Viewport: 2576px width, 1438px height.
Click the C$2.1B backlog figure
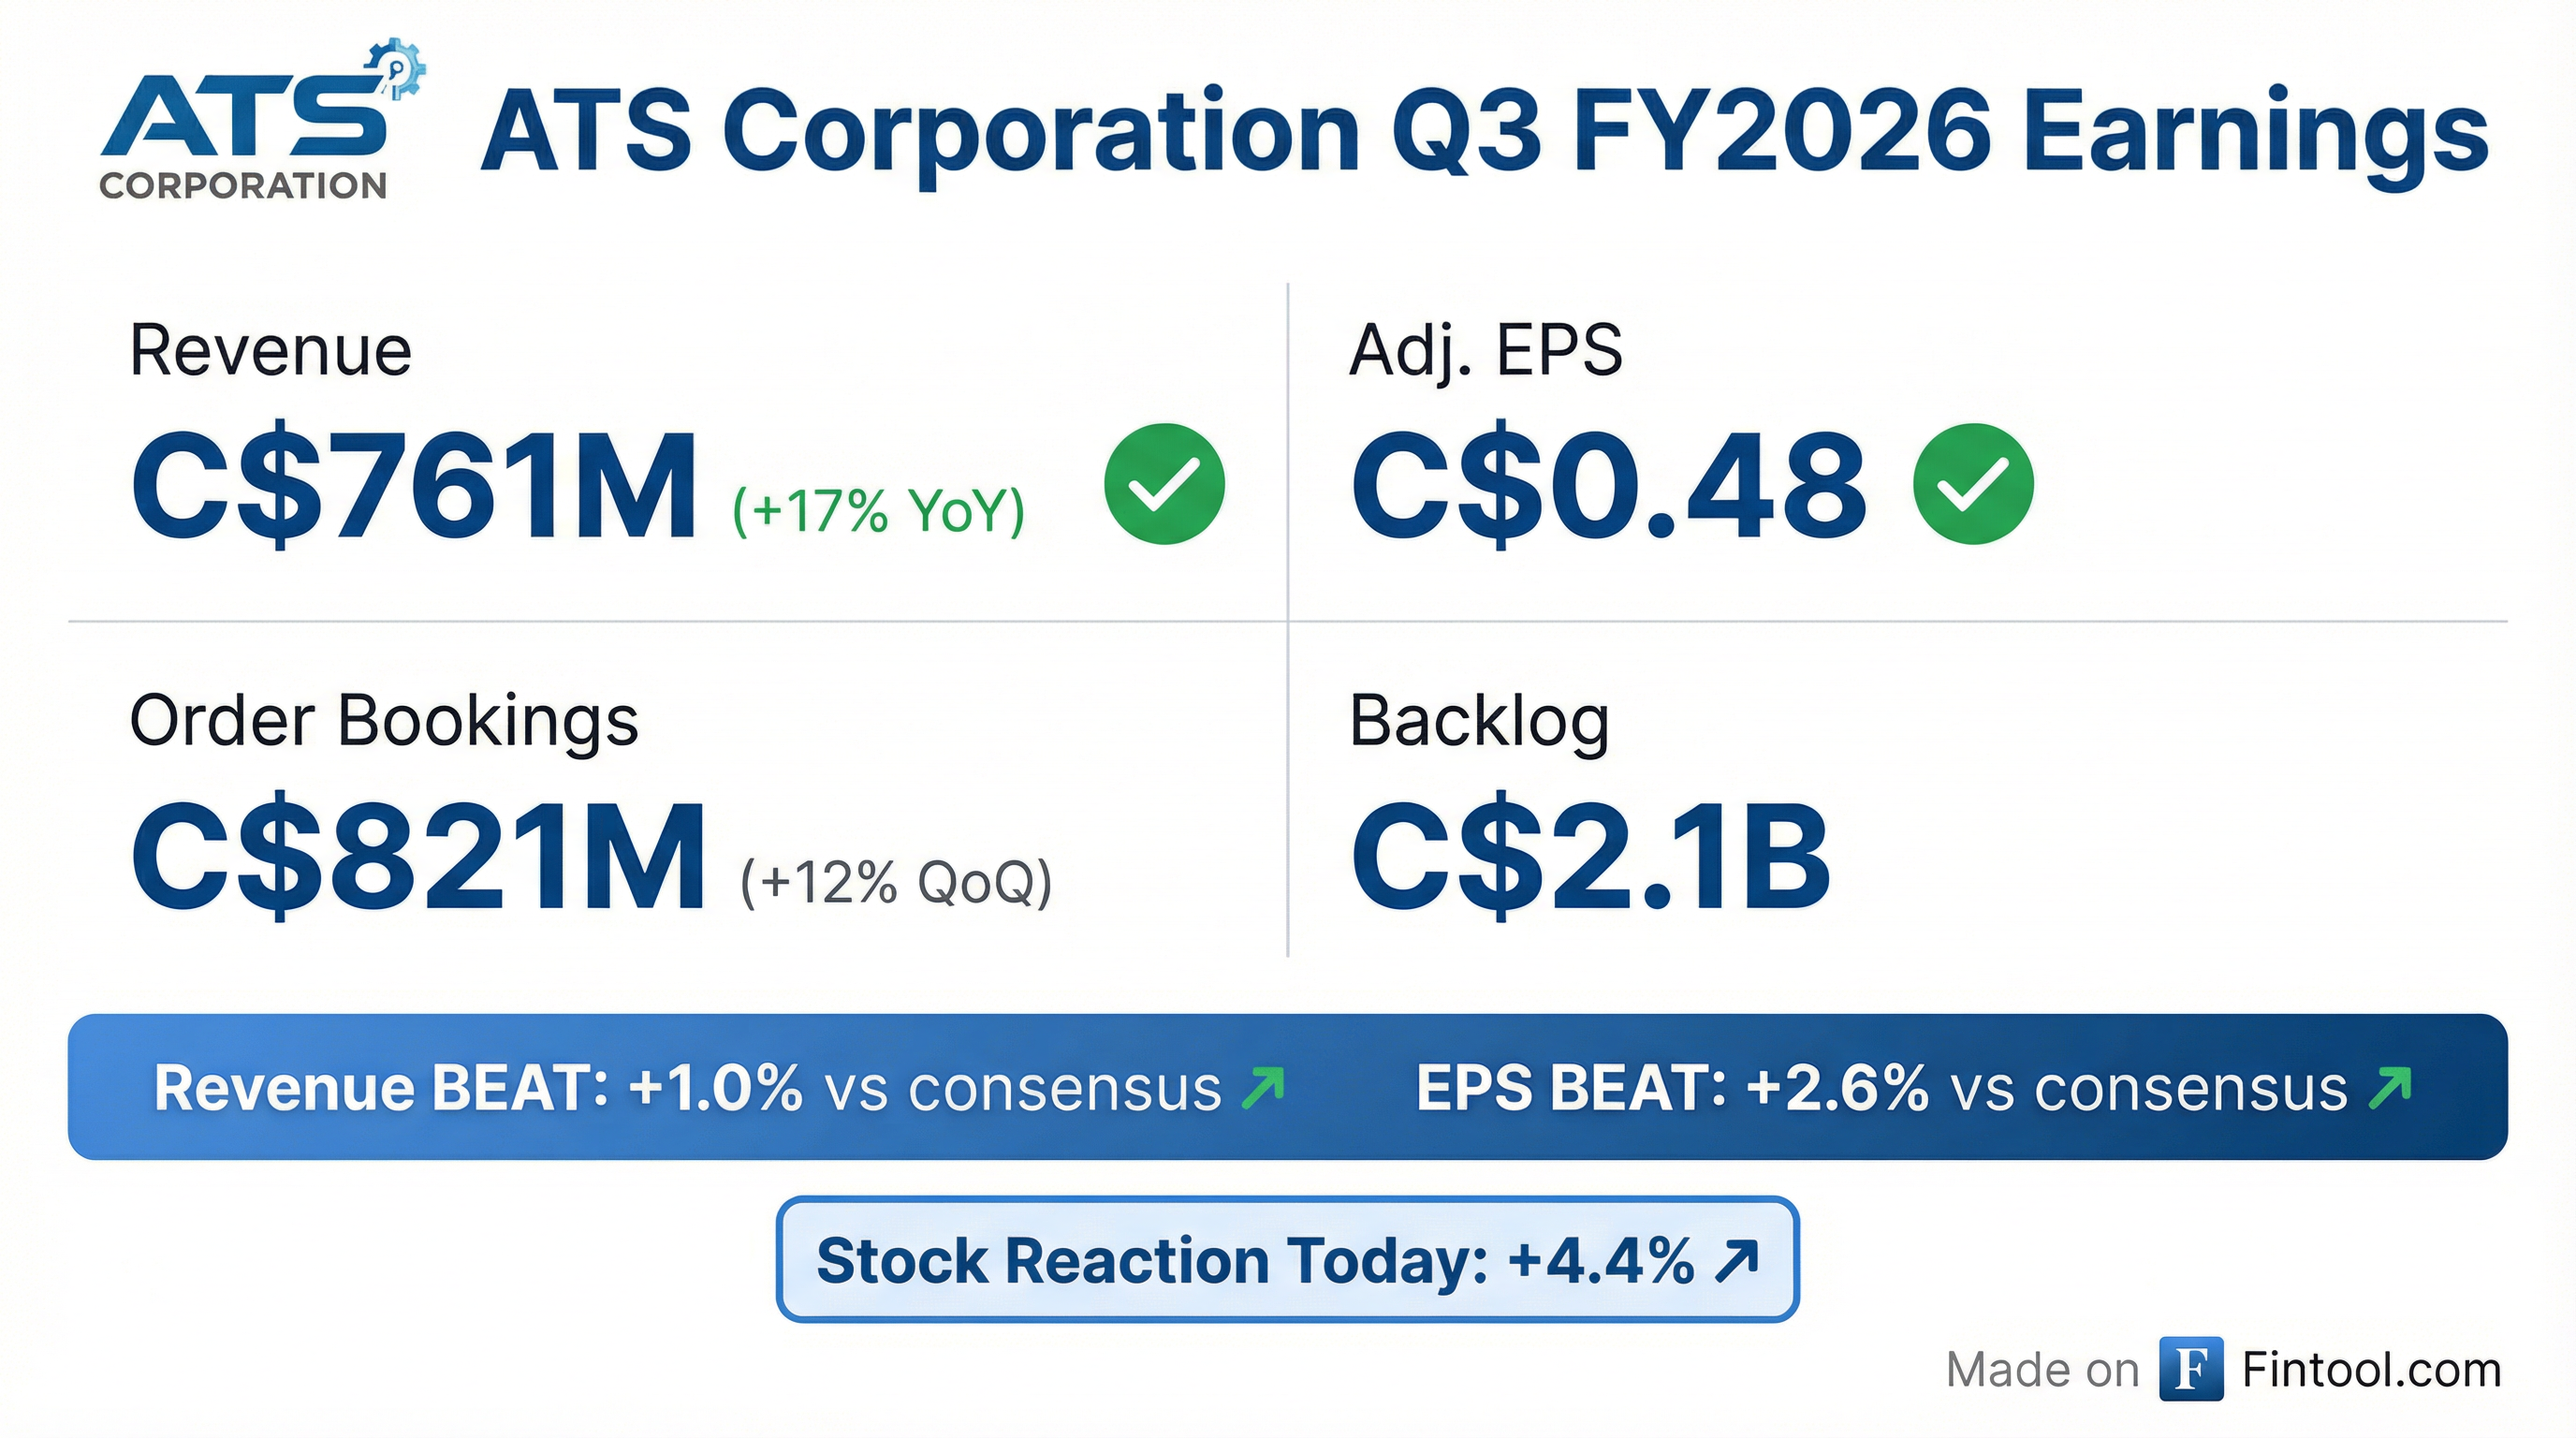click(x=1590, y=857)
